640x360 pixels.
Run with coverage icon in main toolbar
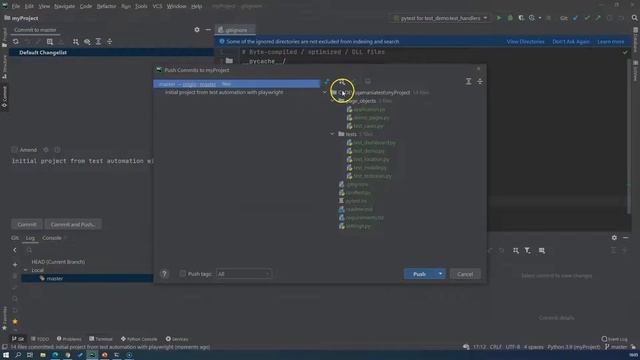click(521, 18)
